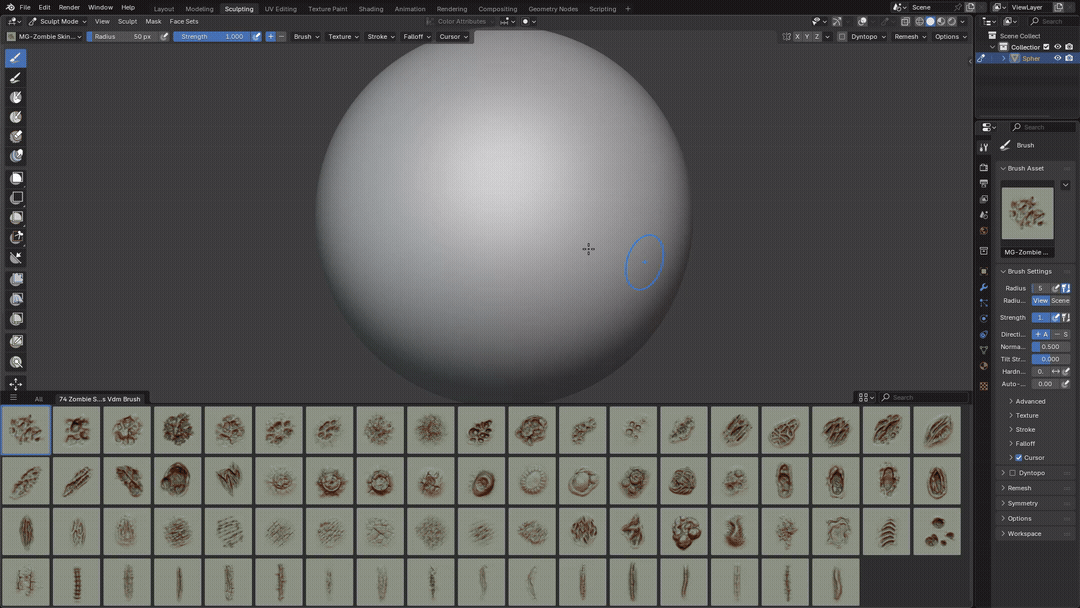The image size is (1080, 608).
Task: Click the symmetry butterfly icon in header
Action: point(786,36)
